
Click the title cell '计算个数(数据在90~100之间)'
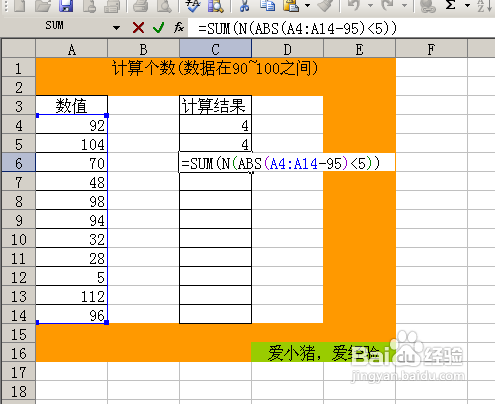[215, 68]
